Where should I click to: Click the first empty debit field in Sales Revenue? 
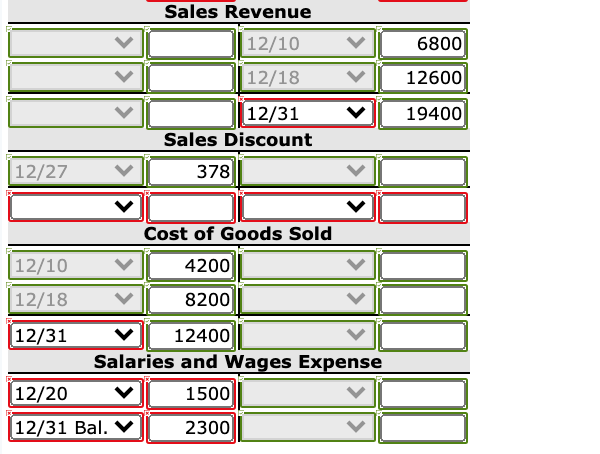tap(191, 44)
